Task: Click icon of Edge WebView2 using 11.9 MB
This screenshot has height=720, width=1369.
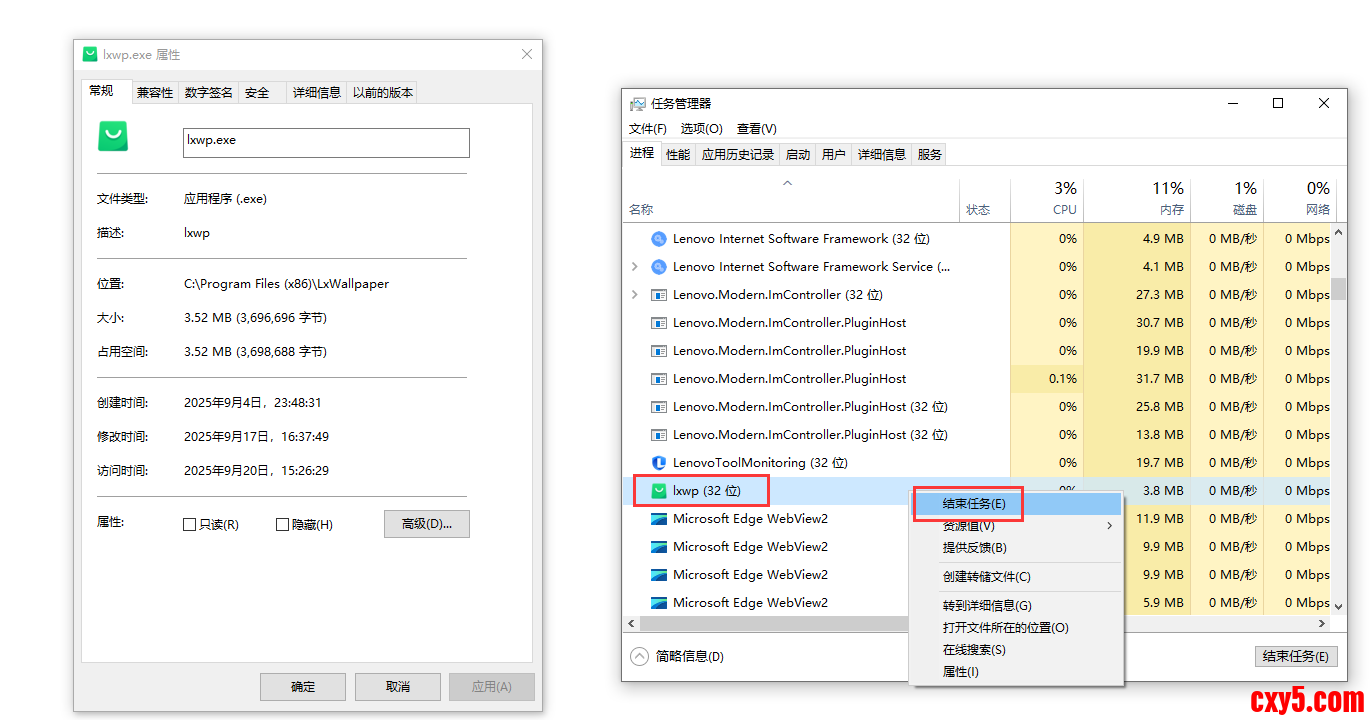Action: [658, 519]
